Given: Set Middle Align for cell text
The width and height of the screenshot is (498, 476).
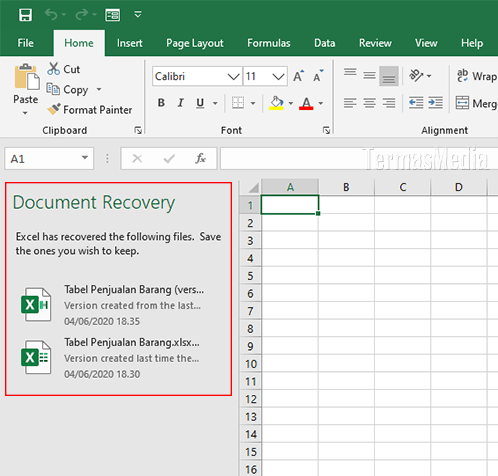Looking at the screenshot, I should click(369, 76).
